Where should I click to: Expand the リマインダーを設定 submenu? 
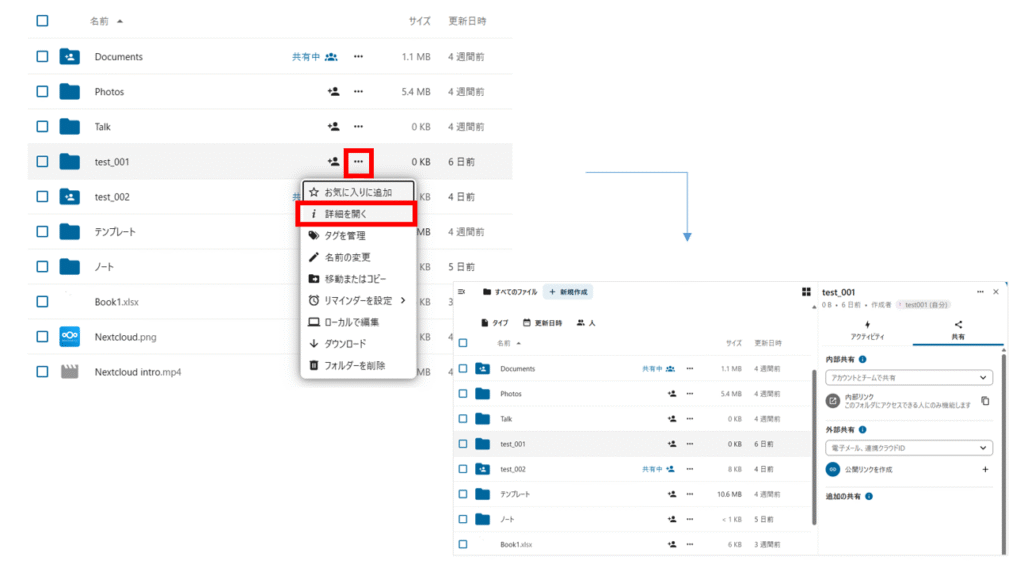[358, 300]
